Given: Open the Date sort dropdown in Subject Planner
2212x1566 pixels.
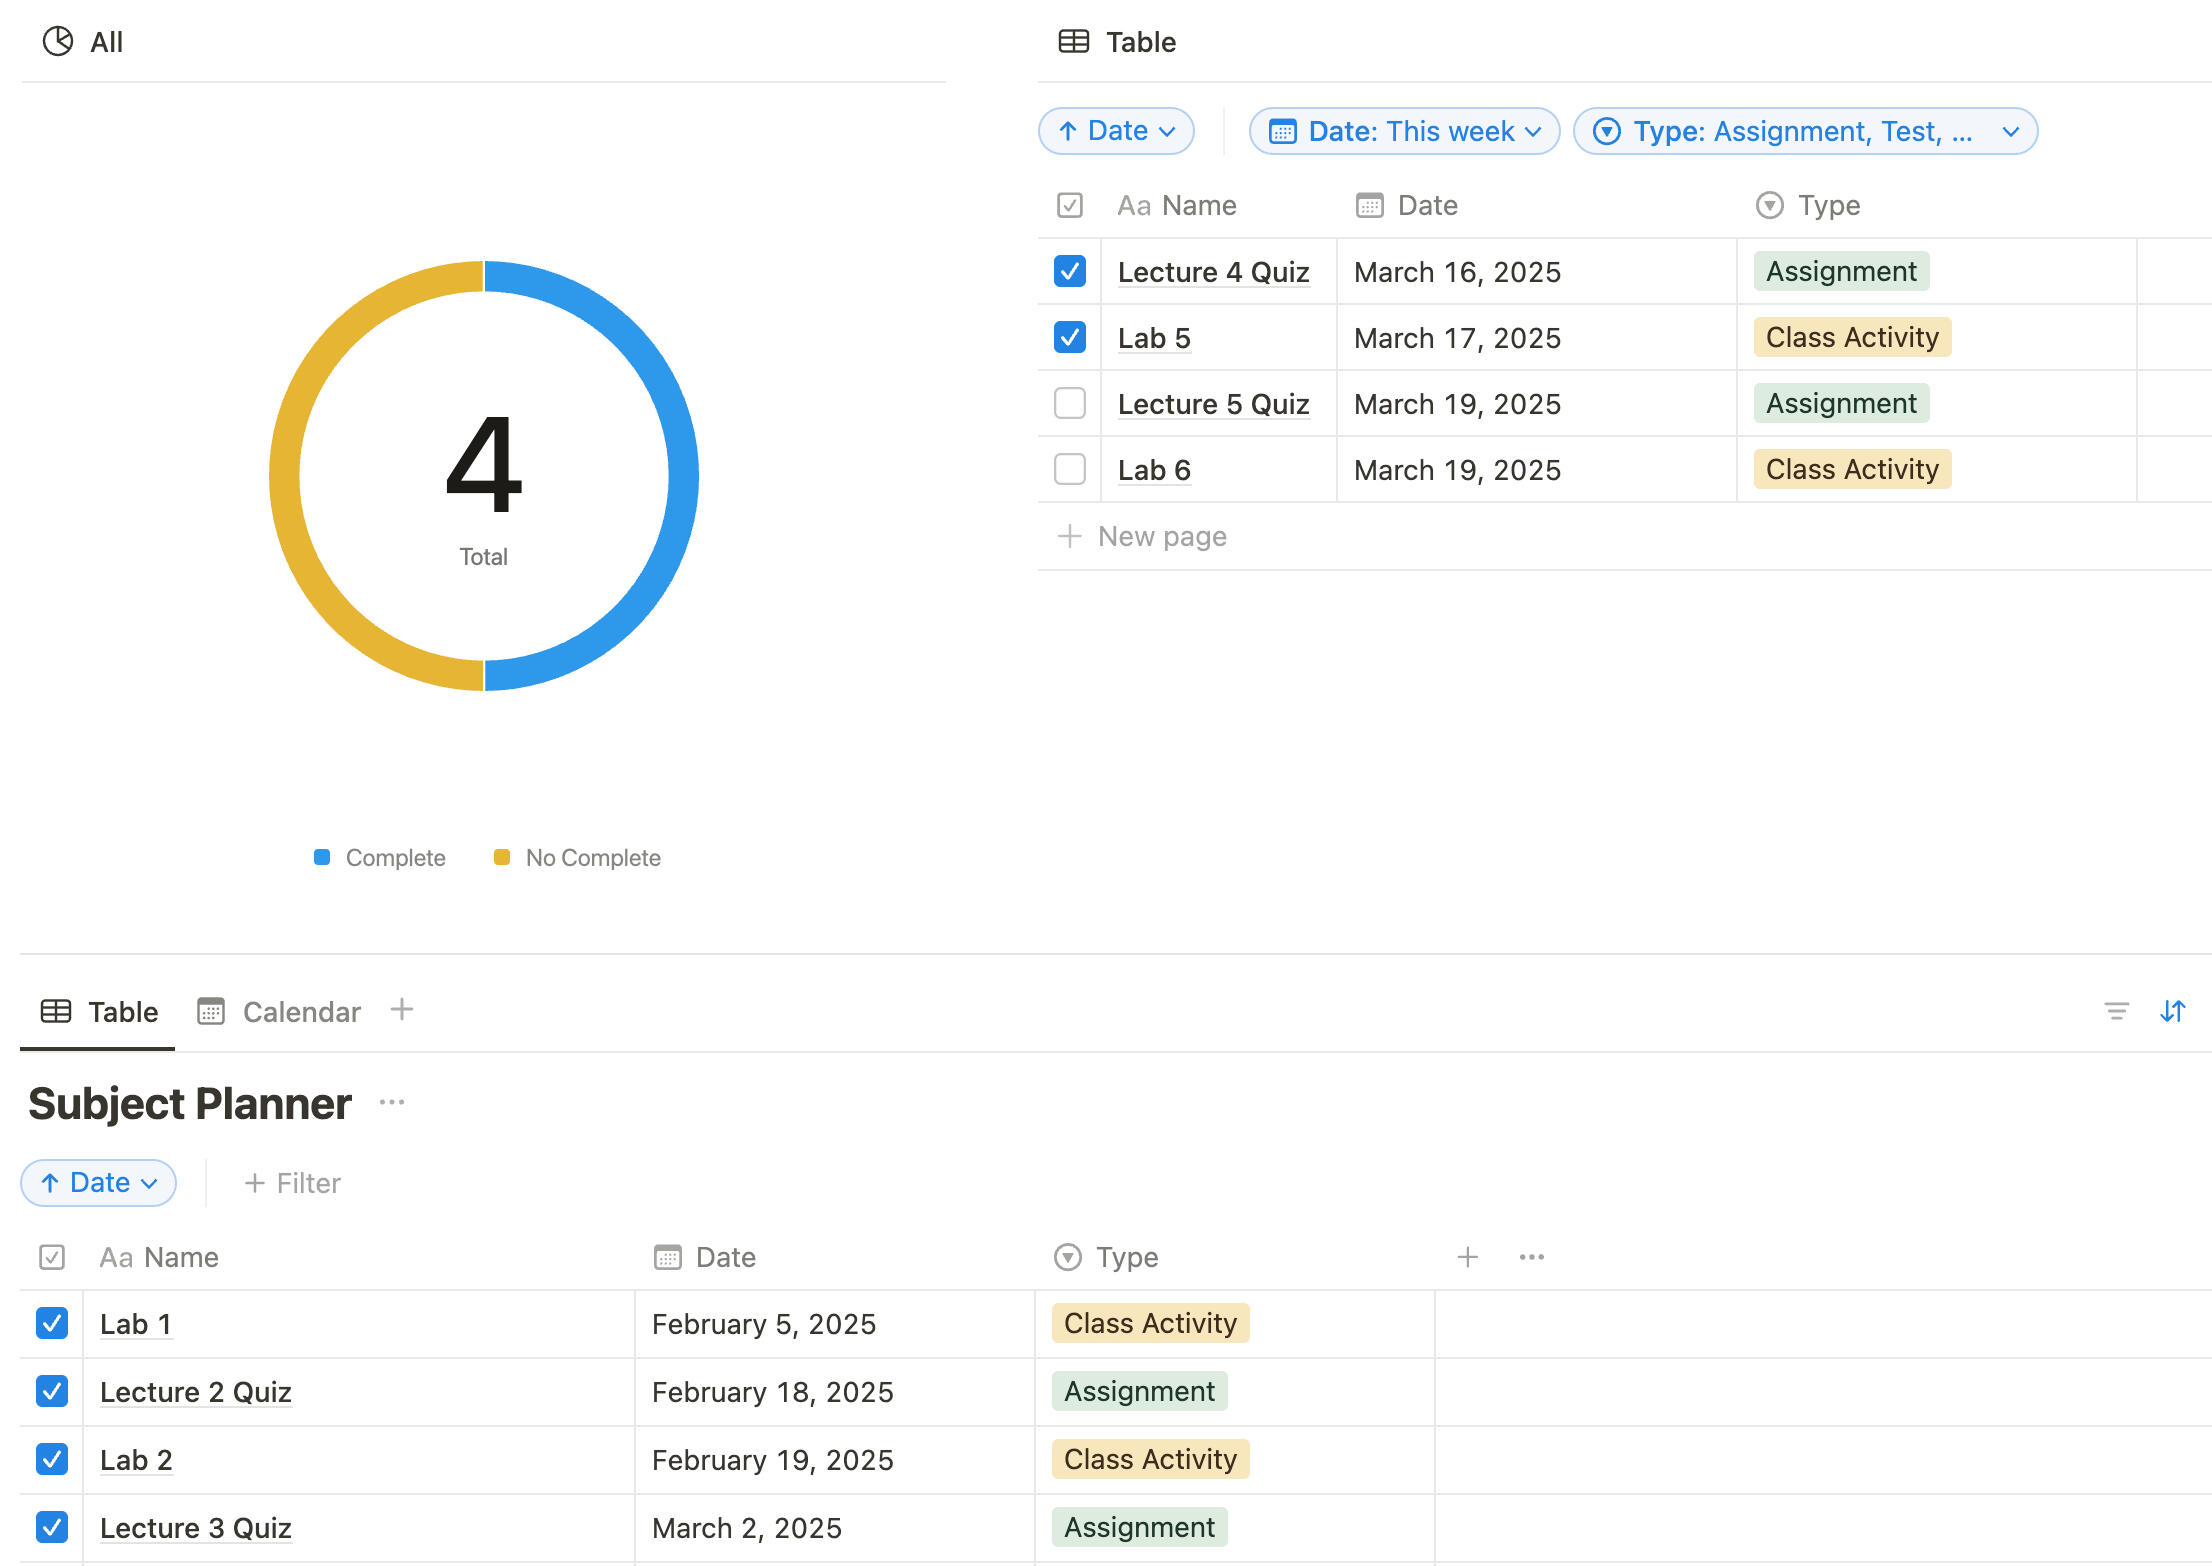Looking at the screenshot, I should 99,1183.
